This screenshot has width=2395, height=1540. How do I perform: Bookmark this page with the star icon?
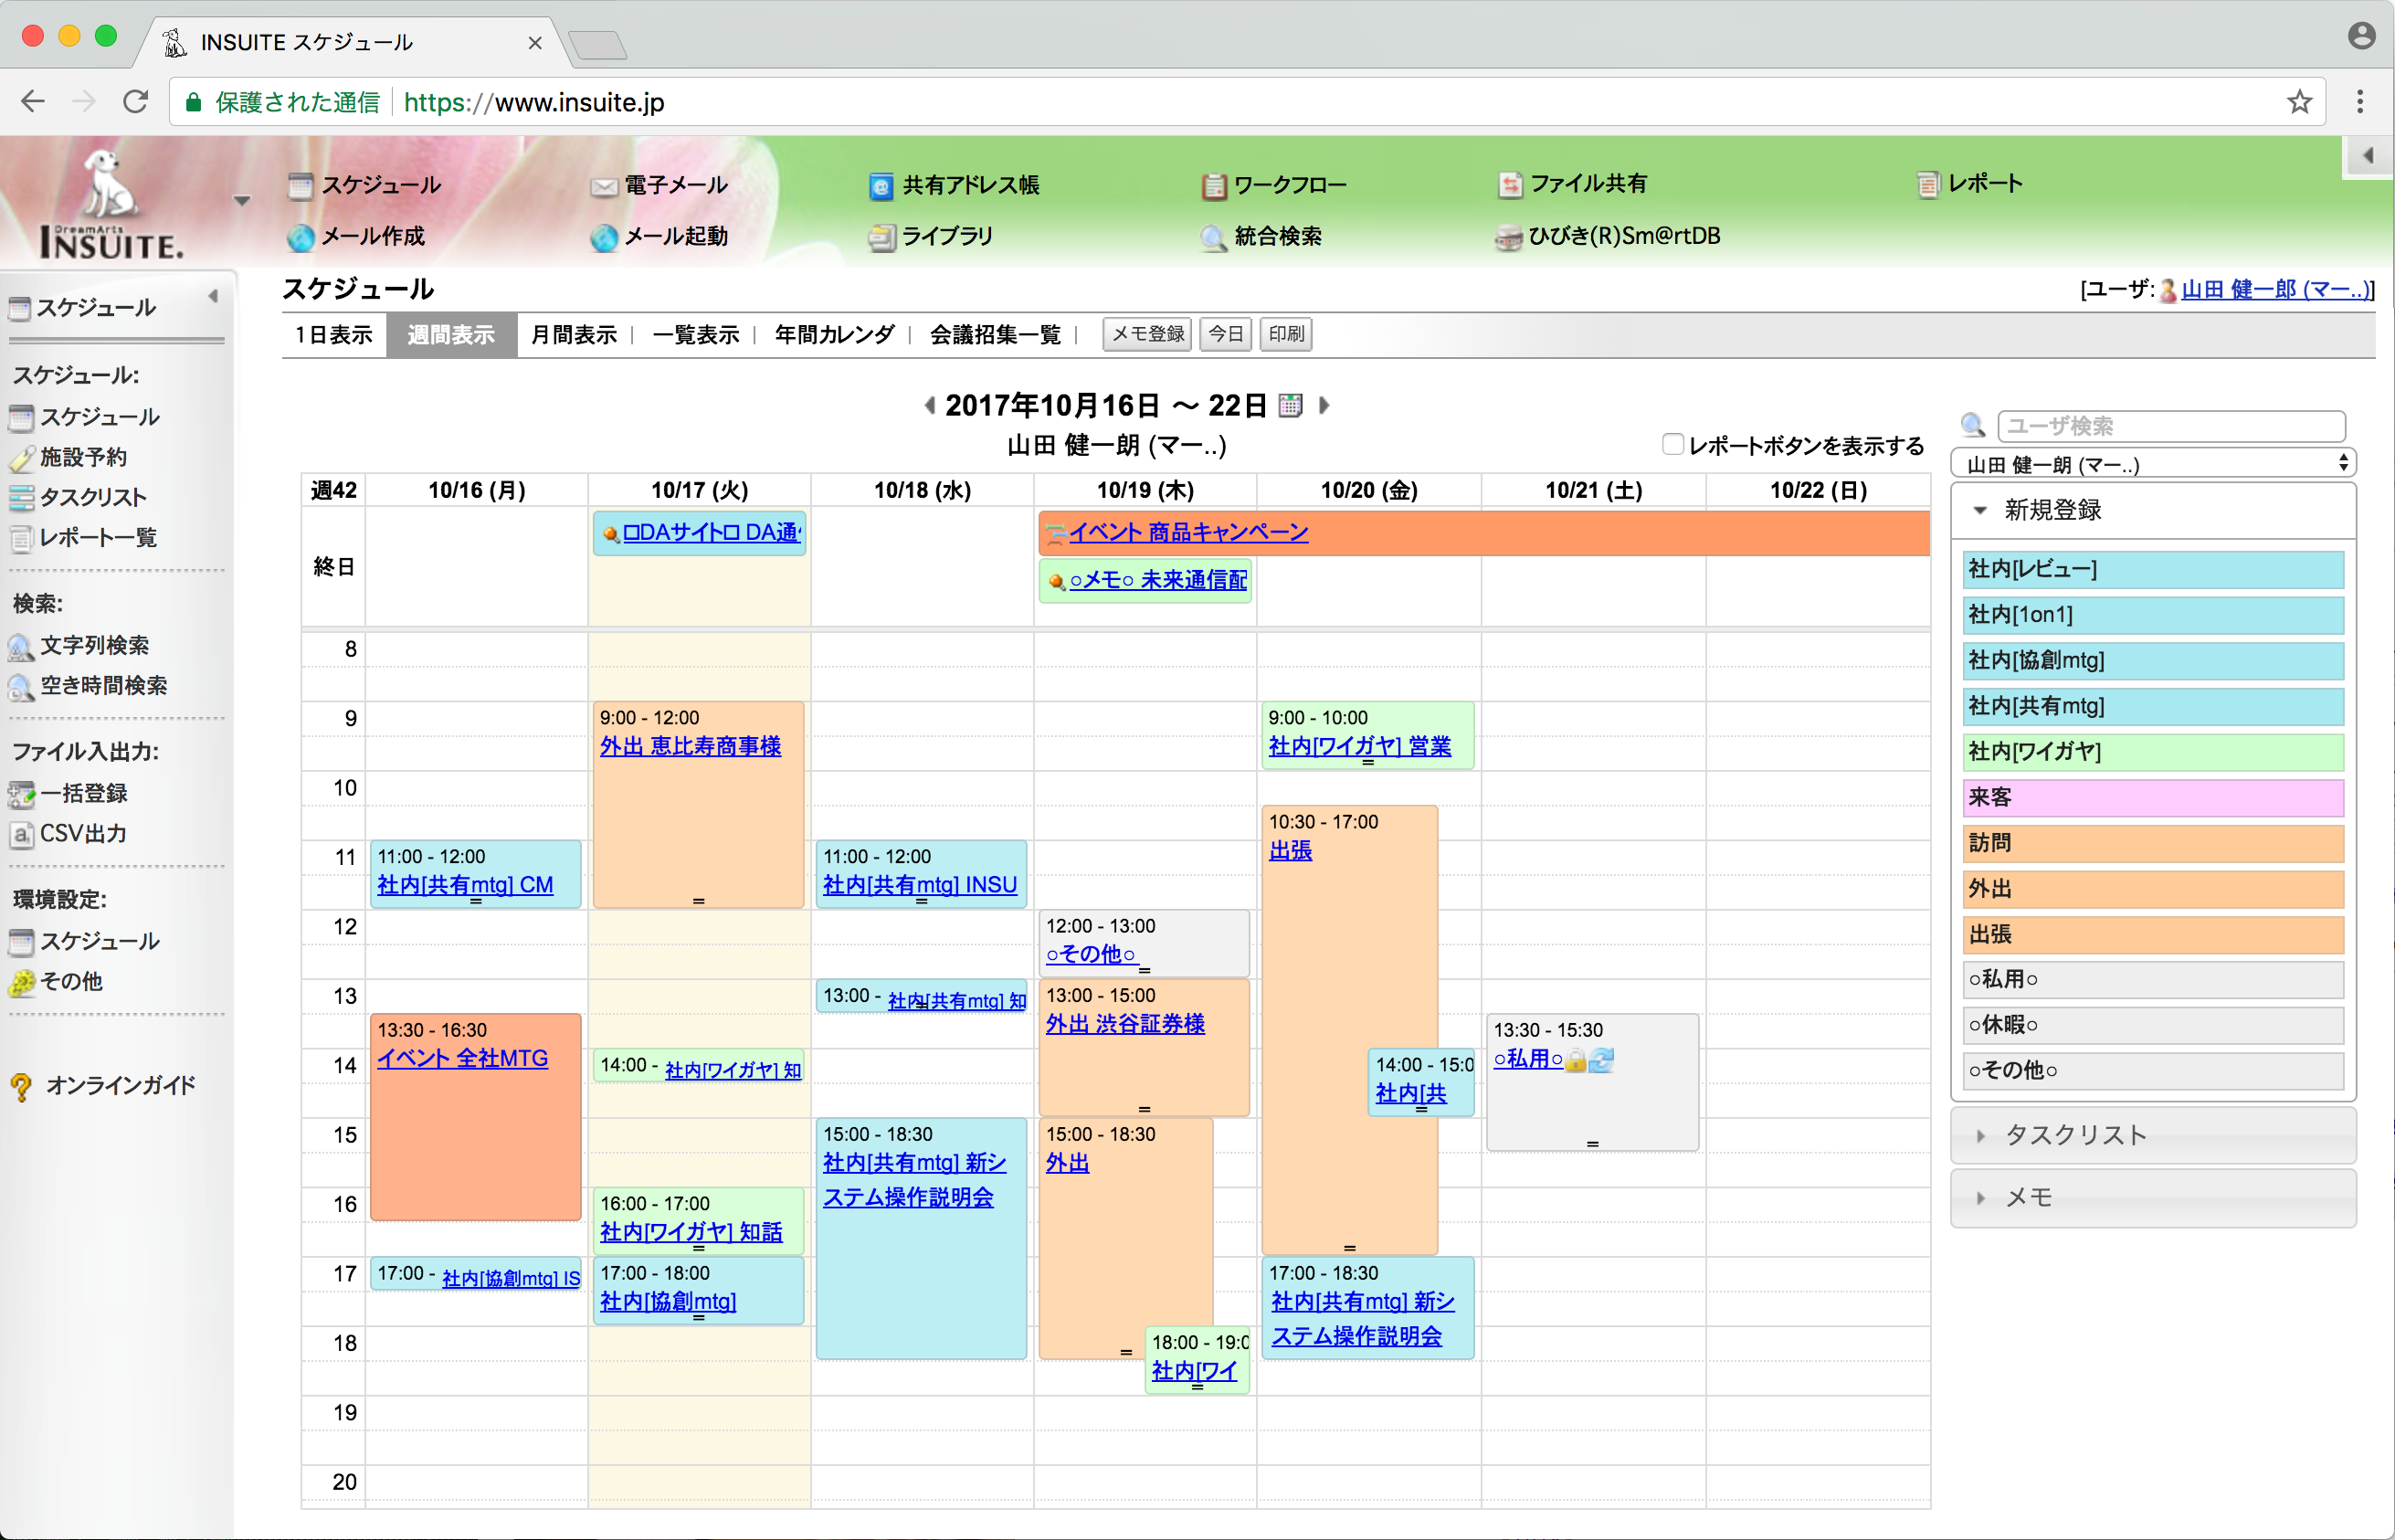2299,102
